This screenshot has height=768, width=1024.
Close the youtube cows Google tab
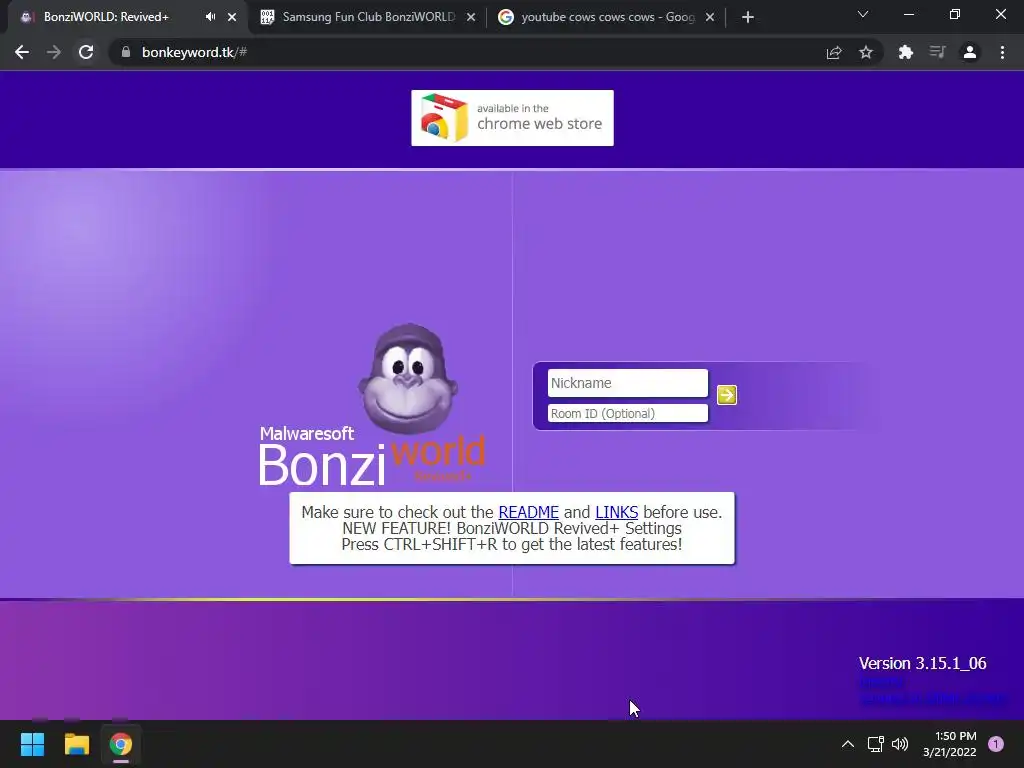pyautogui.click(x=710, y=17)
